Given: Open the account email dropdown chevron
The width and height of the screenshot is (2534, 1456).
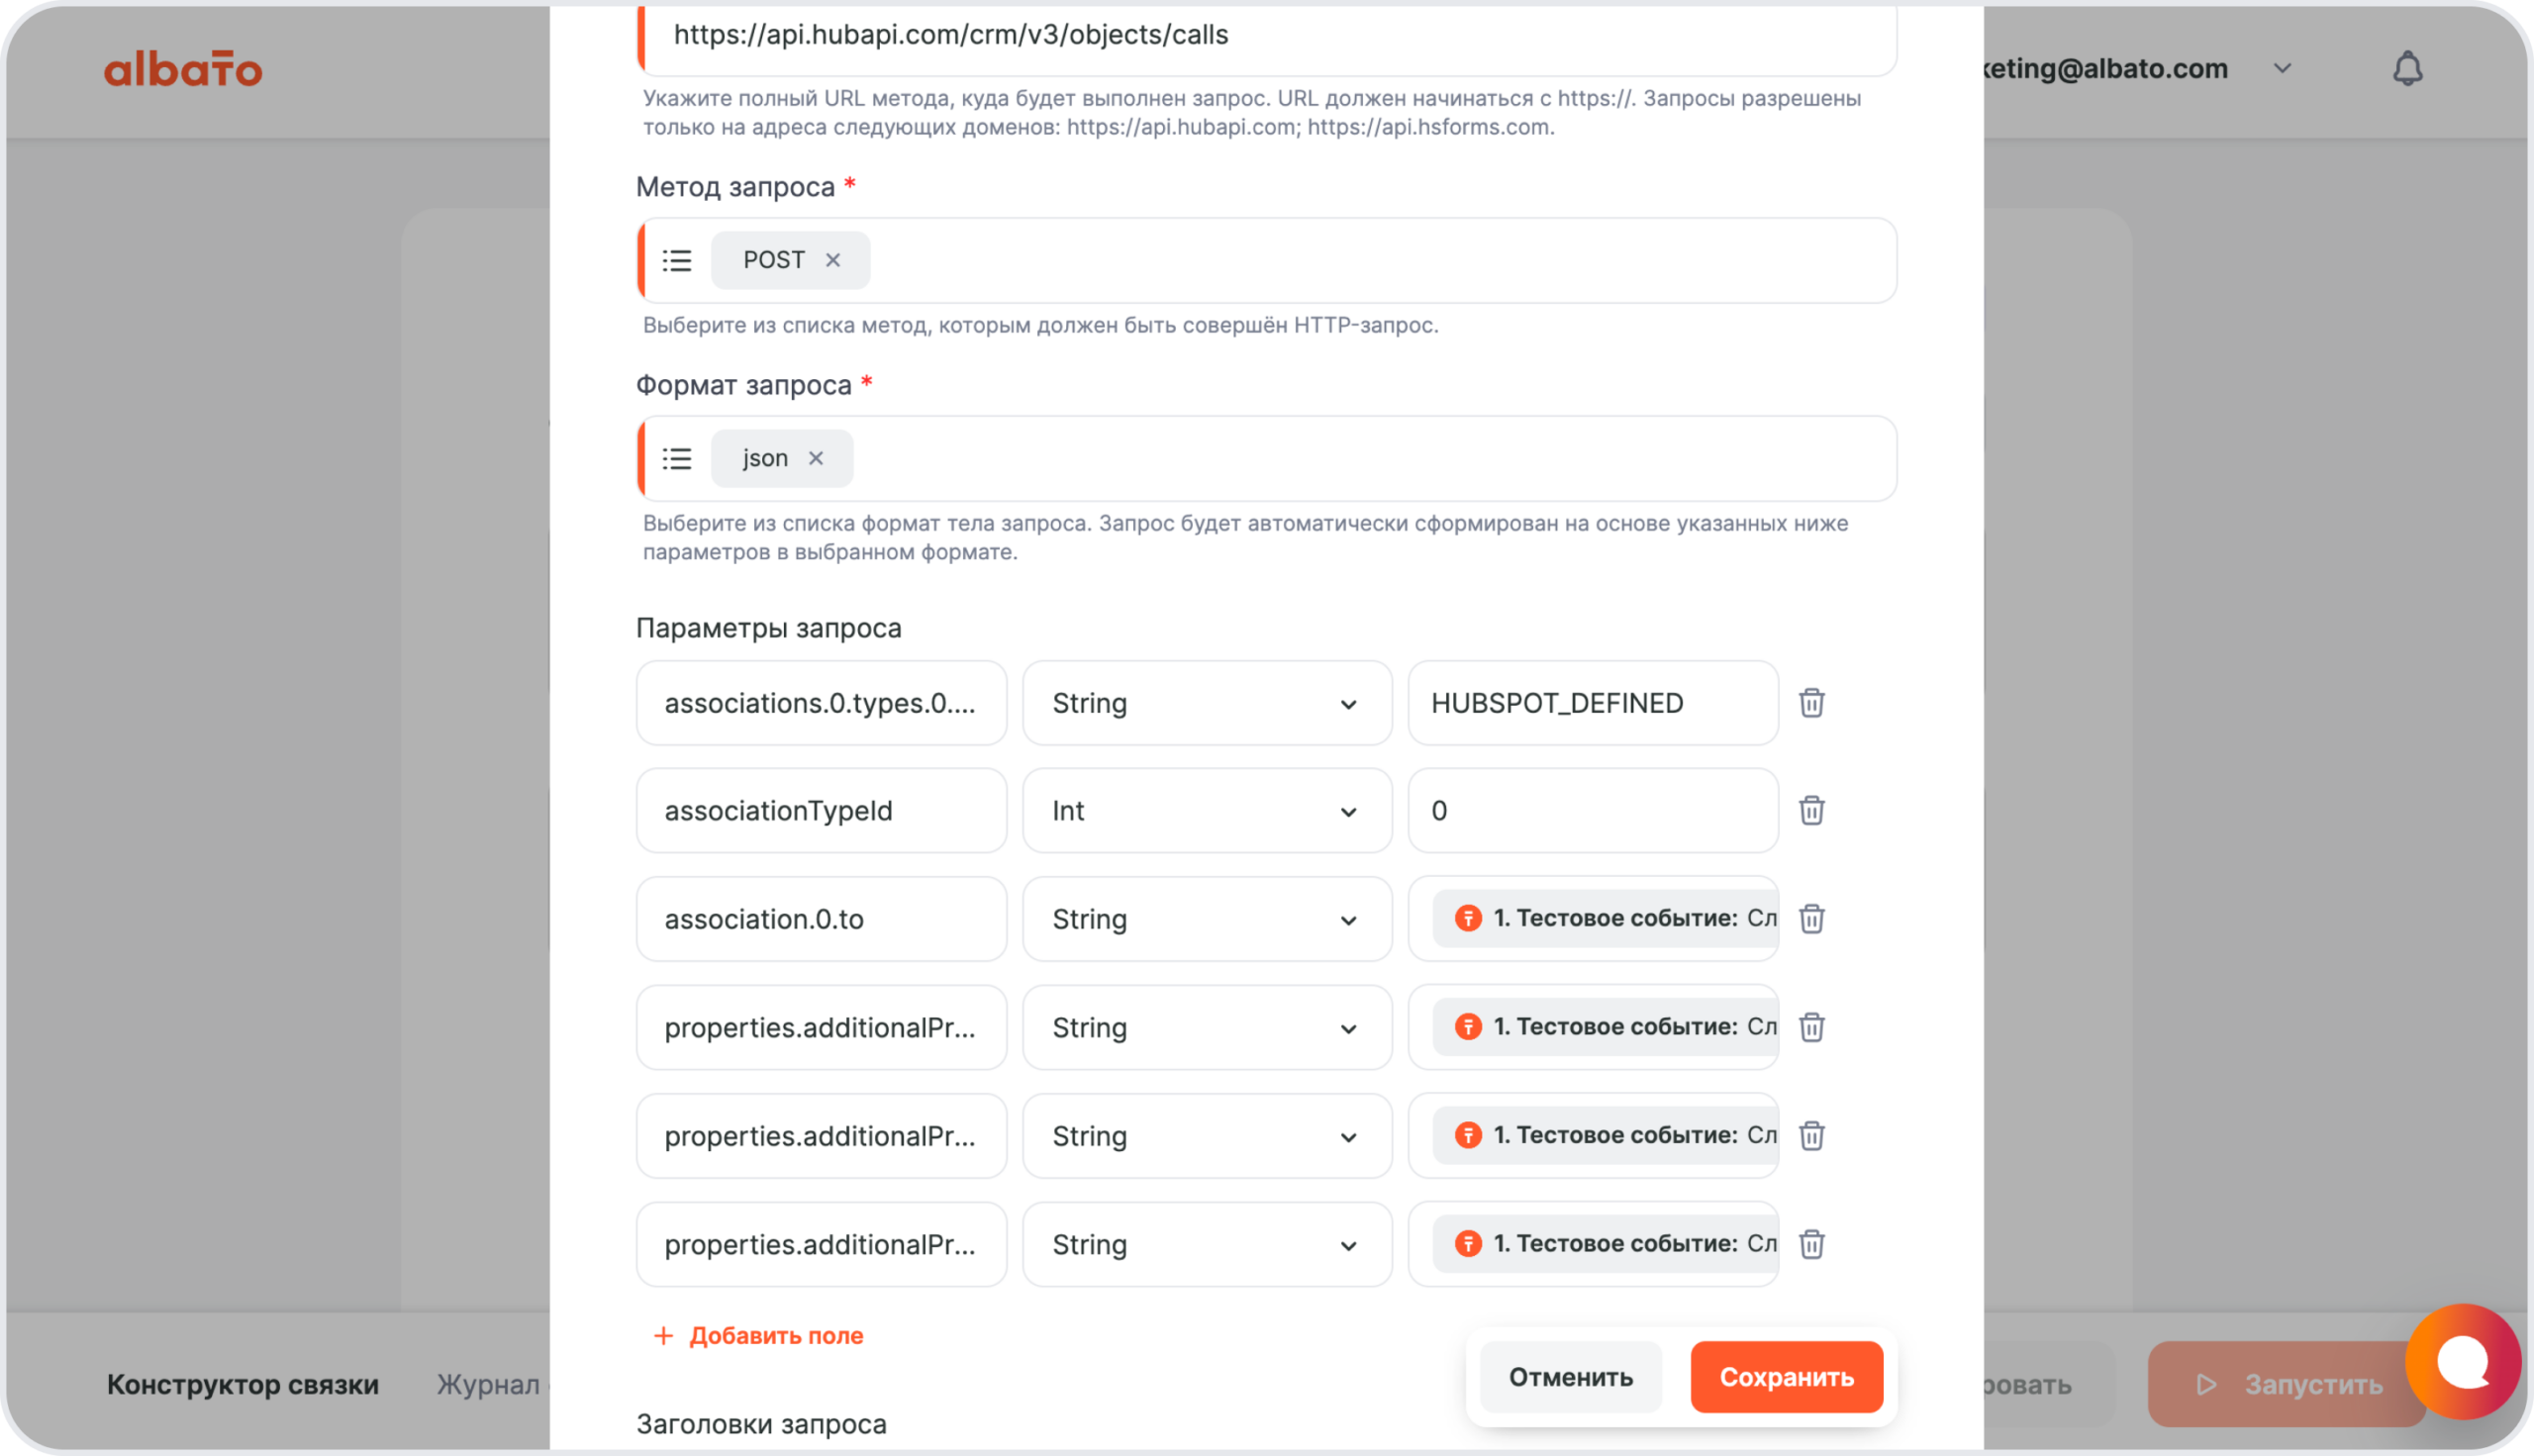Looking at the screenshot, I should pyautogui.click(x=2282, y=69).
